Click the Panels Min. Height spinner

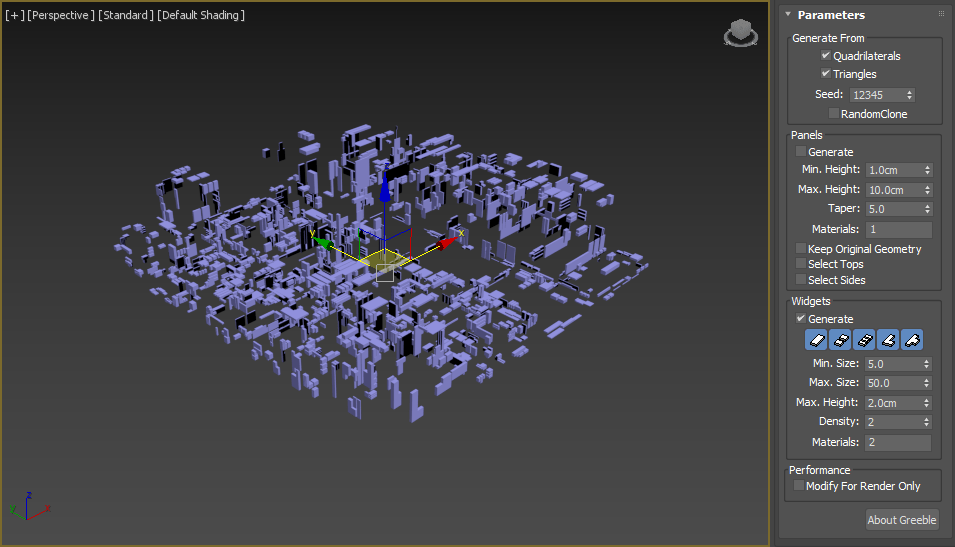point(928,170)
